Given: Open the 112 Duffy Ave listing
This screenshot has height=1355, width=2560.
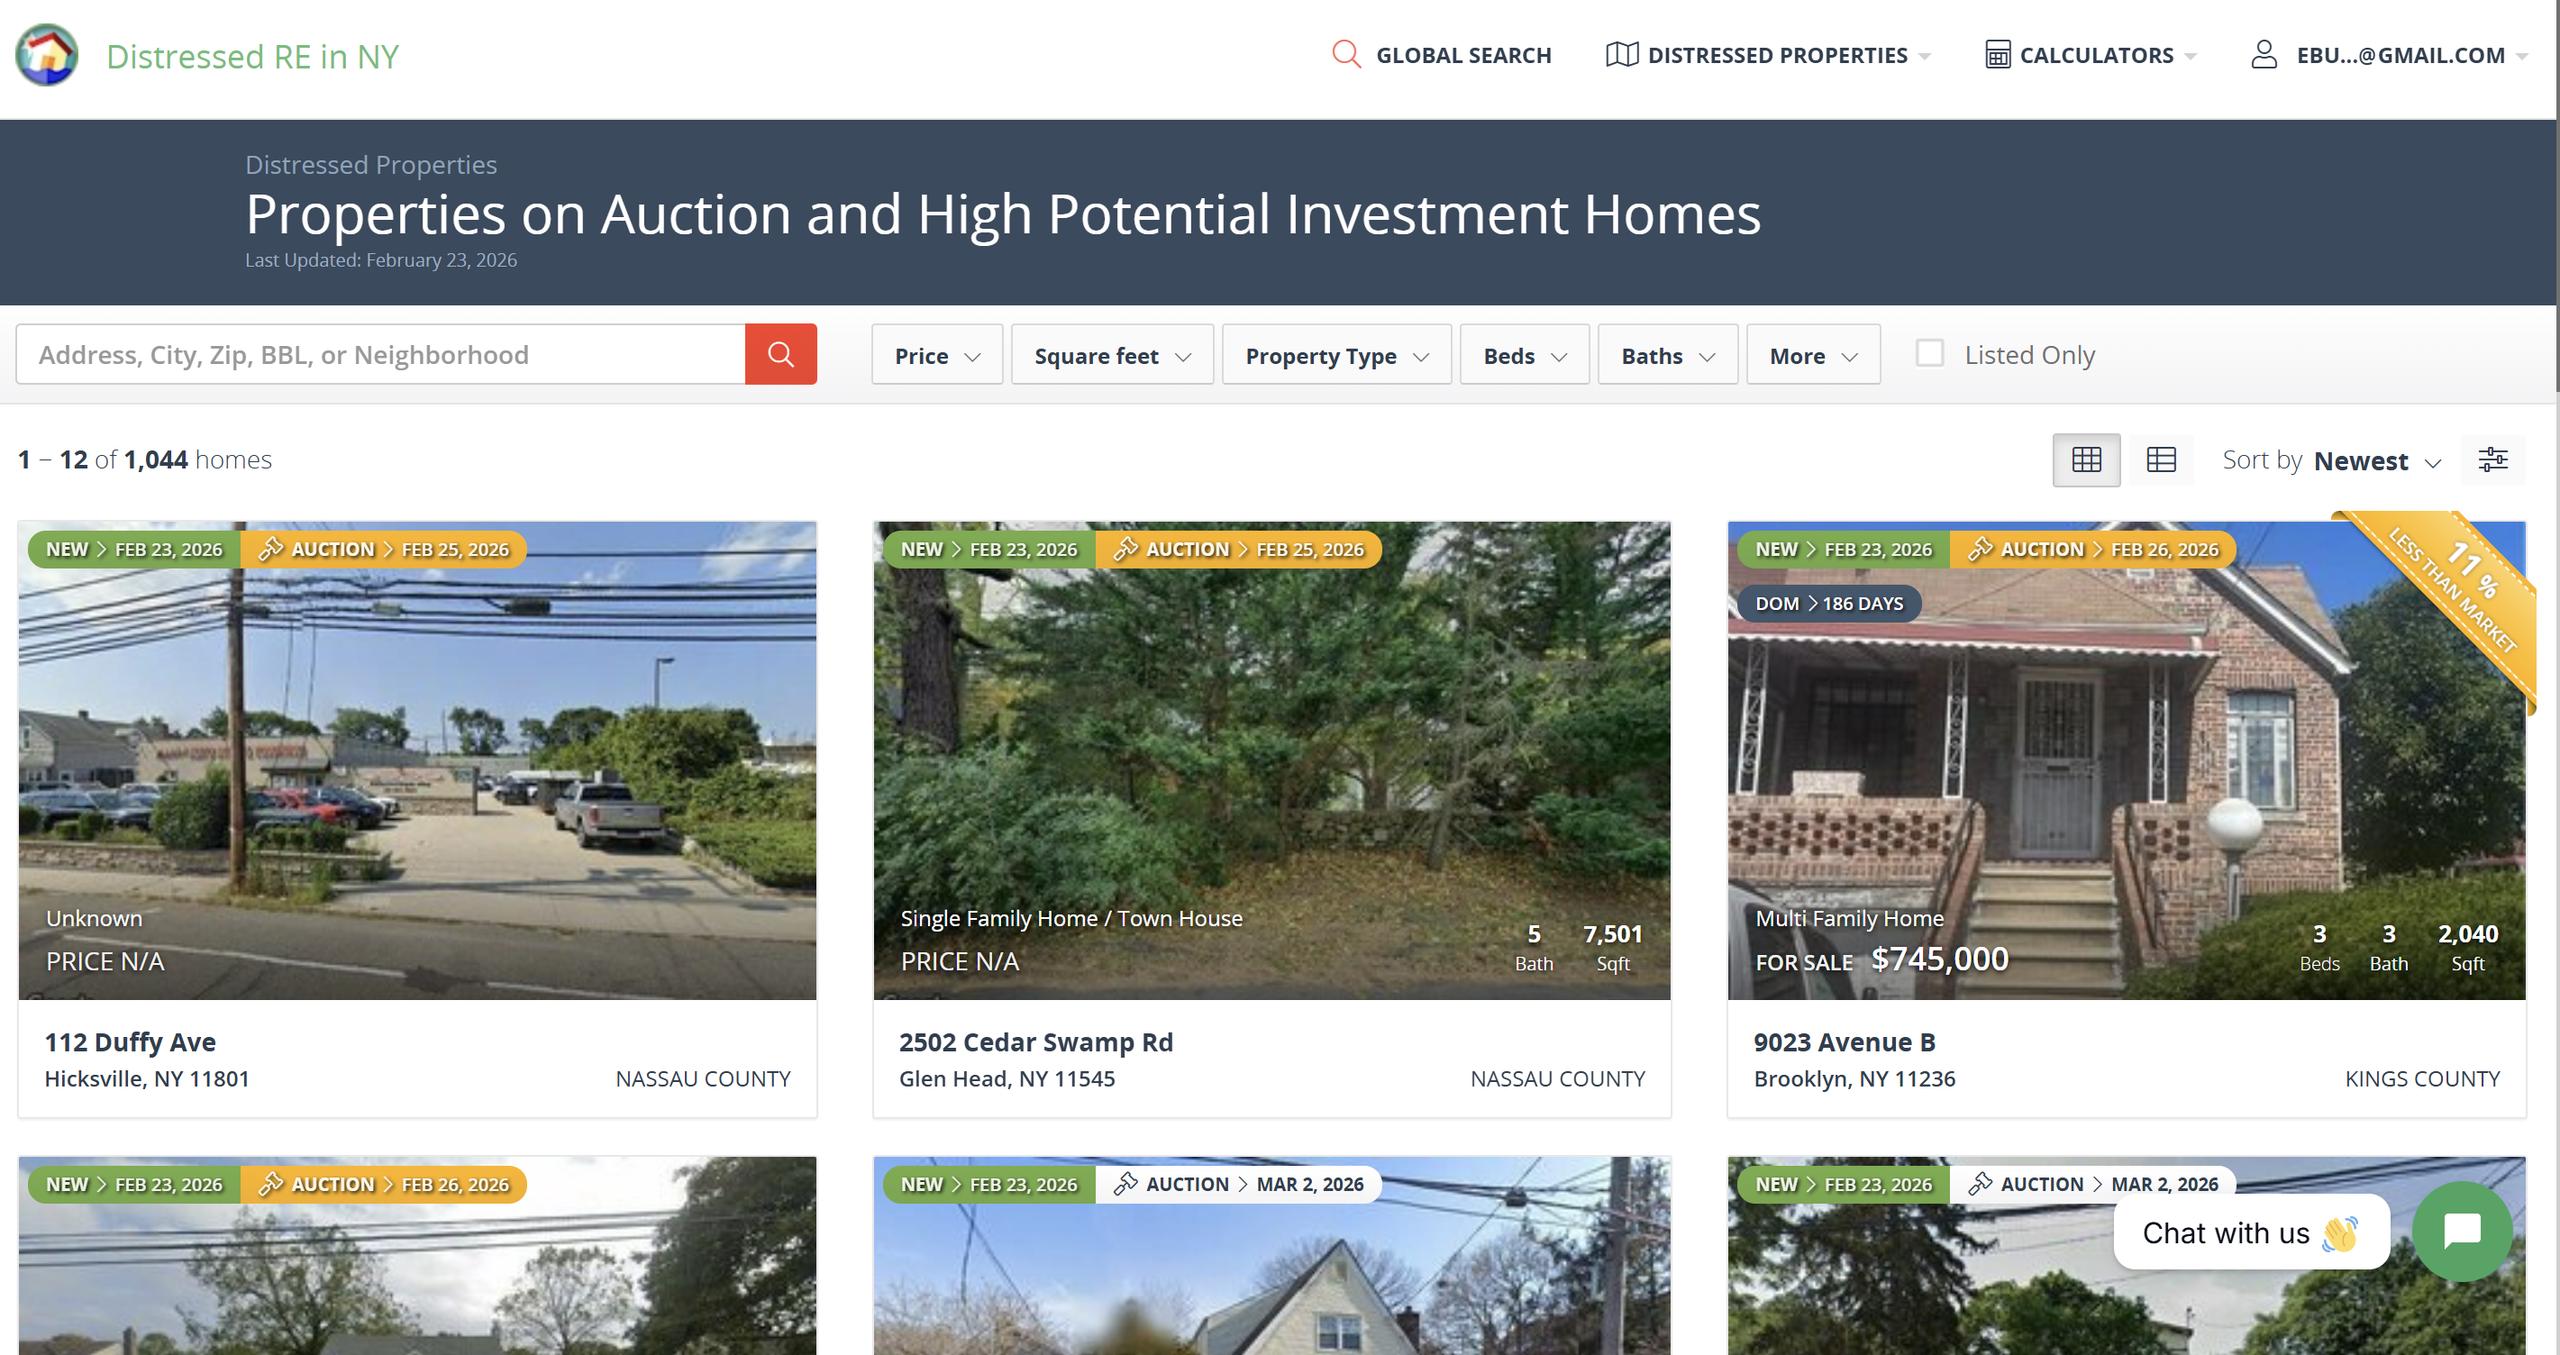Looking at the screenshot, I should click(x=130, y=1042).
